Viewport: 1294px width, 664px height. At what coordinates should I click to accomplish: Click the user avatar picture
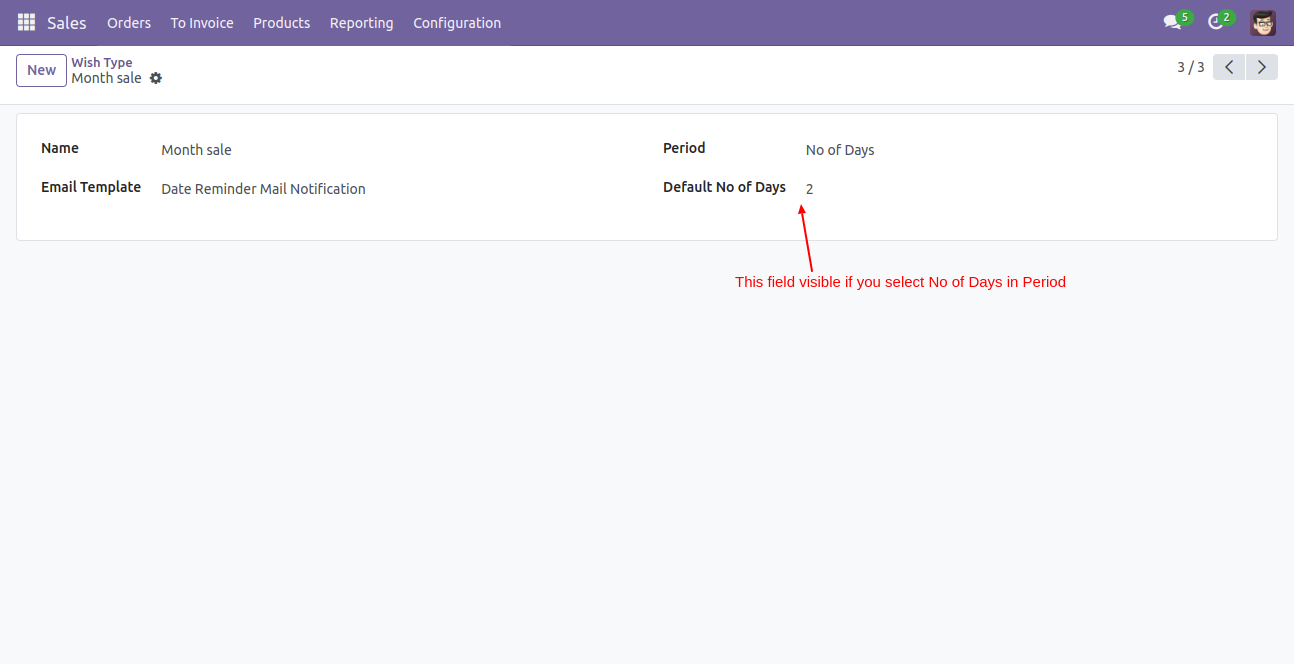pos(1263,22)
